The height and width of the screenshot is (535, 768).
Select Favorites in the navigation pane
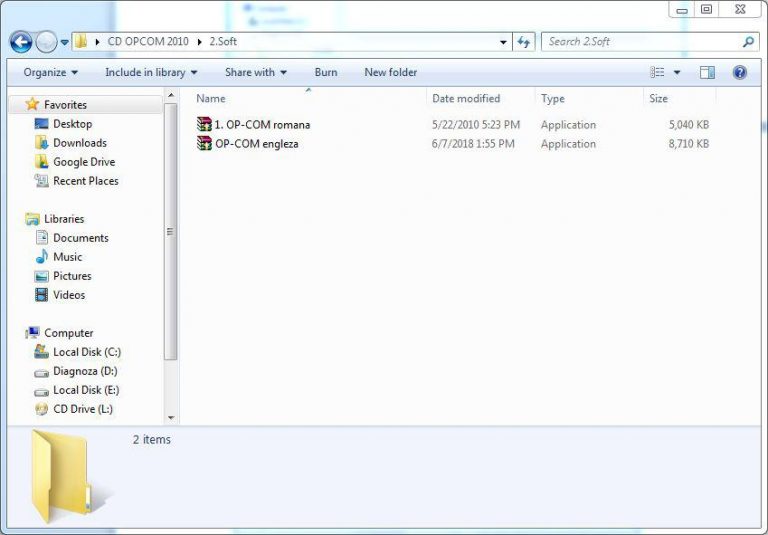pos(65,105)
